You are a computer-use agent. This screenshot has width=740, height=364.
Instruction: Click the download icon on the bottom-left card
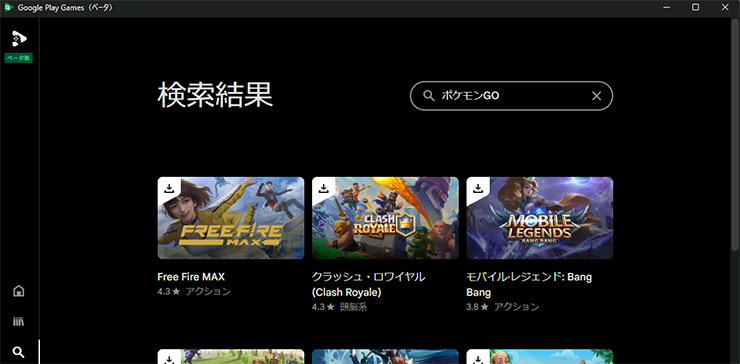[169, 359]
